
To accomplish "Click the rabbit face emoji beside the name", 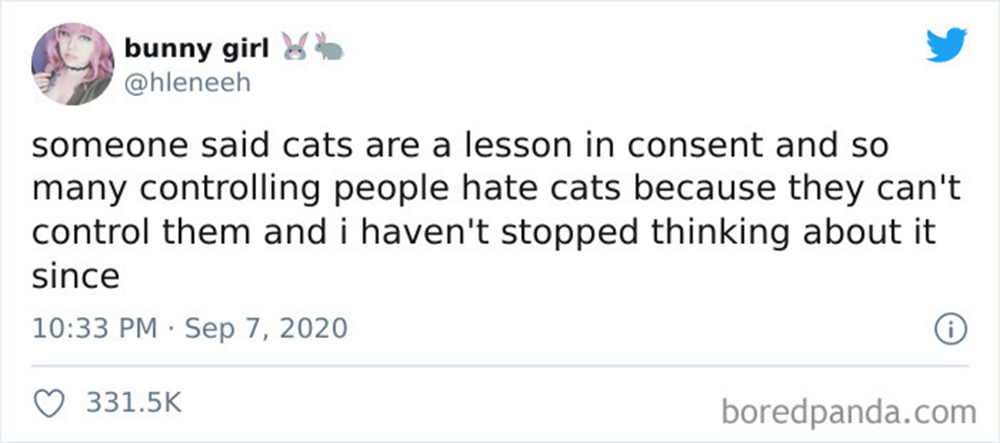I will tap(296, 45).
